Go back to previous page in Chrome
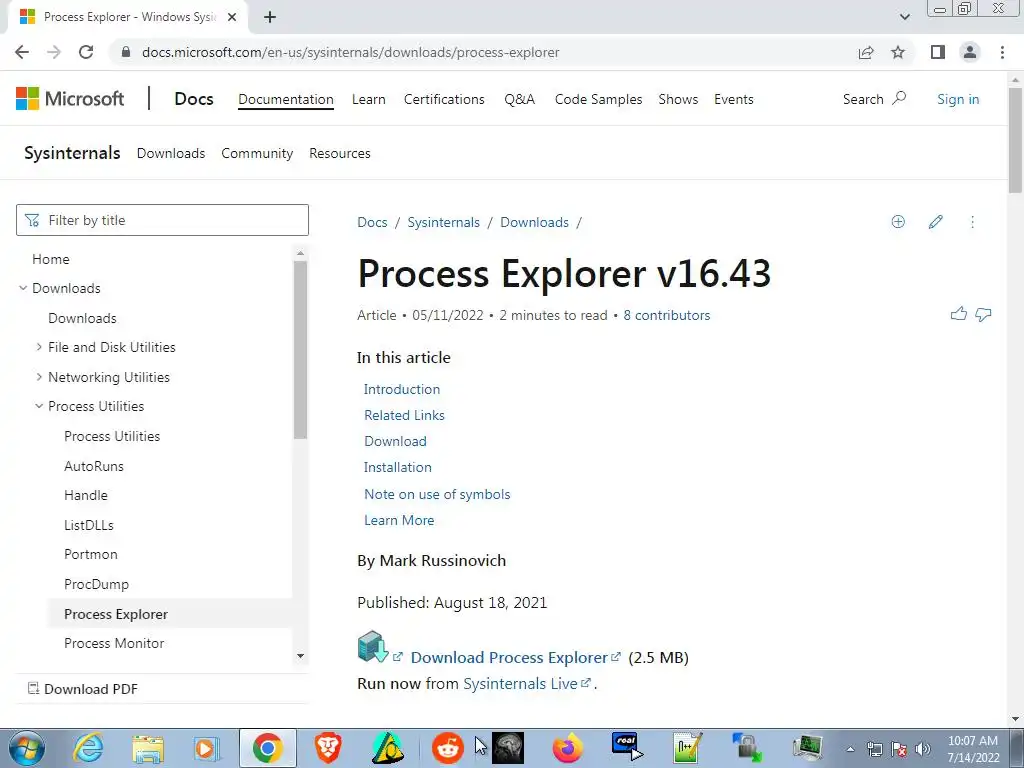Screen dimensions: 1024x768 point(22,52)
